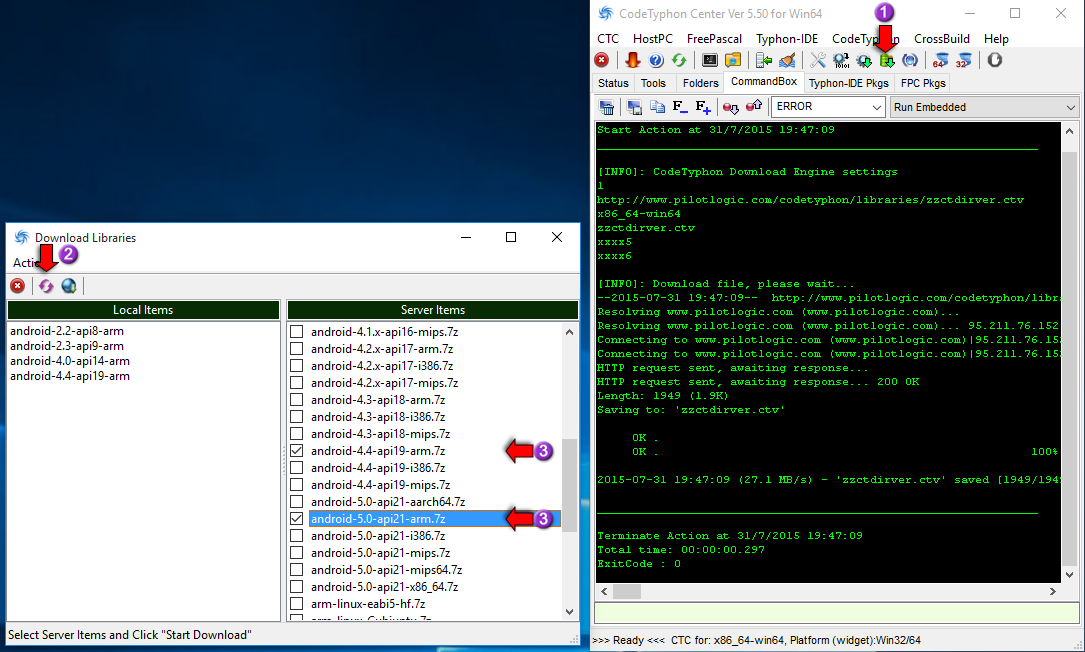Open the ERROR level dropdown
1085x652 pixels.
tap(828, 107)
